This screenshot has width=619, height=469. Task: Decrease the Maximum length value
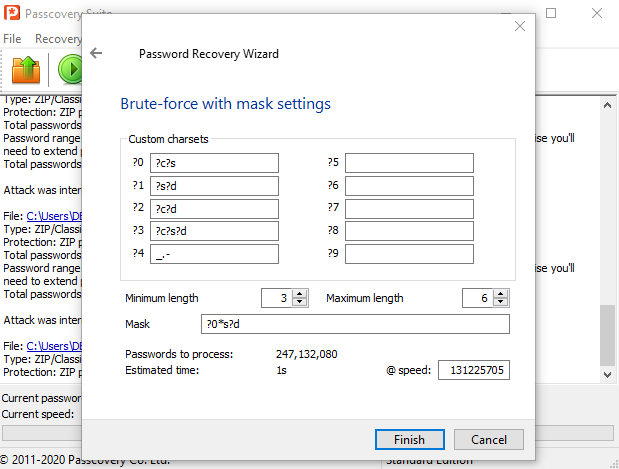[501, 302]
